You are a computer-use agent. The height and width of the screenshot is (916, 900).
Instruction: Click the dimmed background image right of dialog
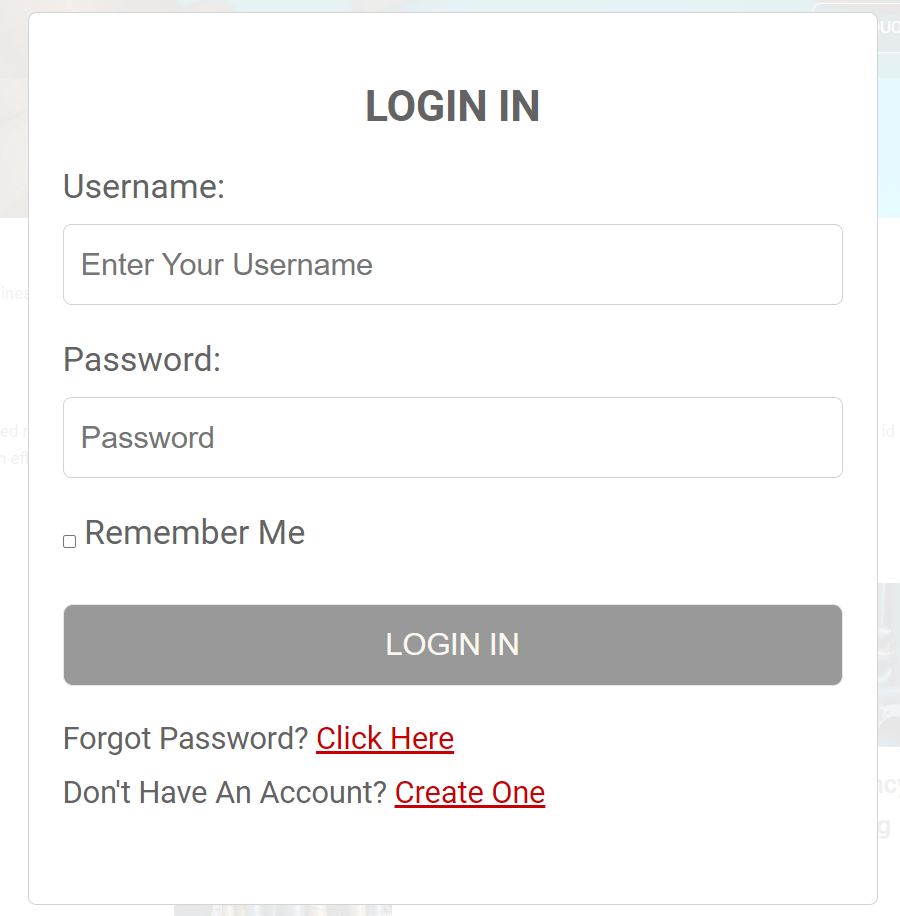point(888,665)
